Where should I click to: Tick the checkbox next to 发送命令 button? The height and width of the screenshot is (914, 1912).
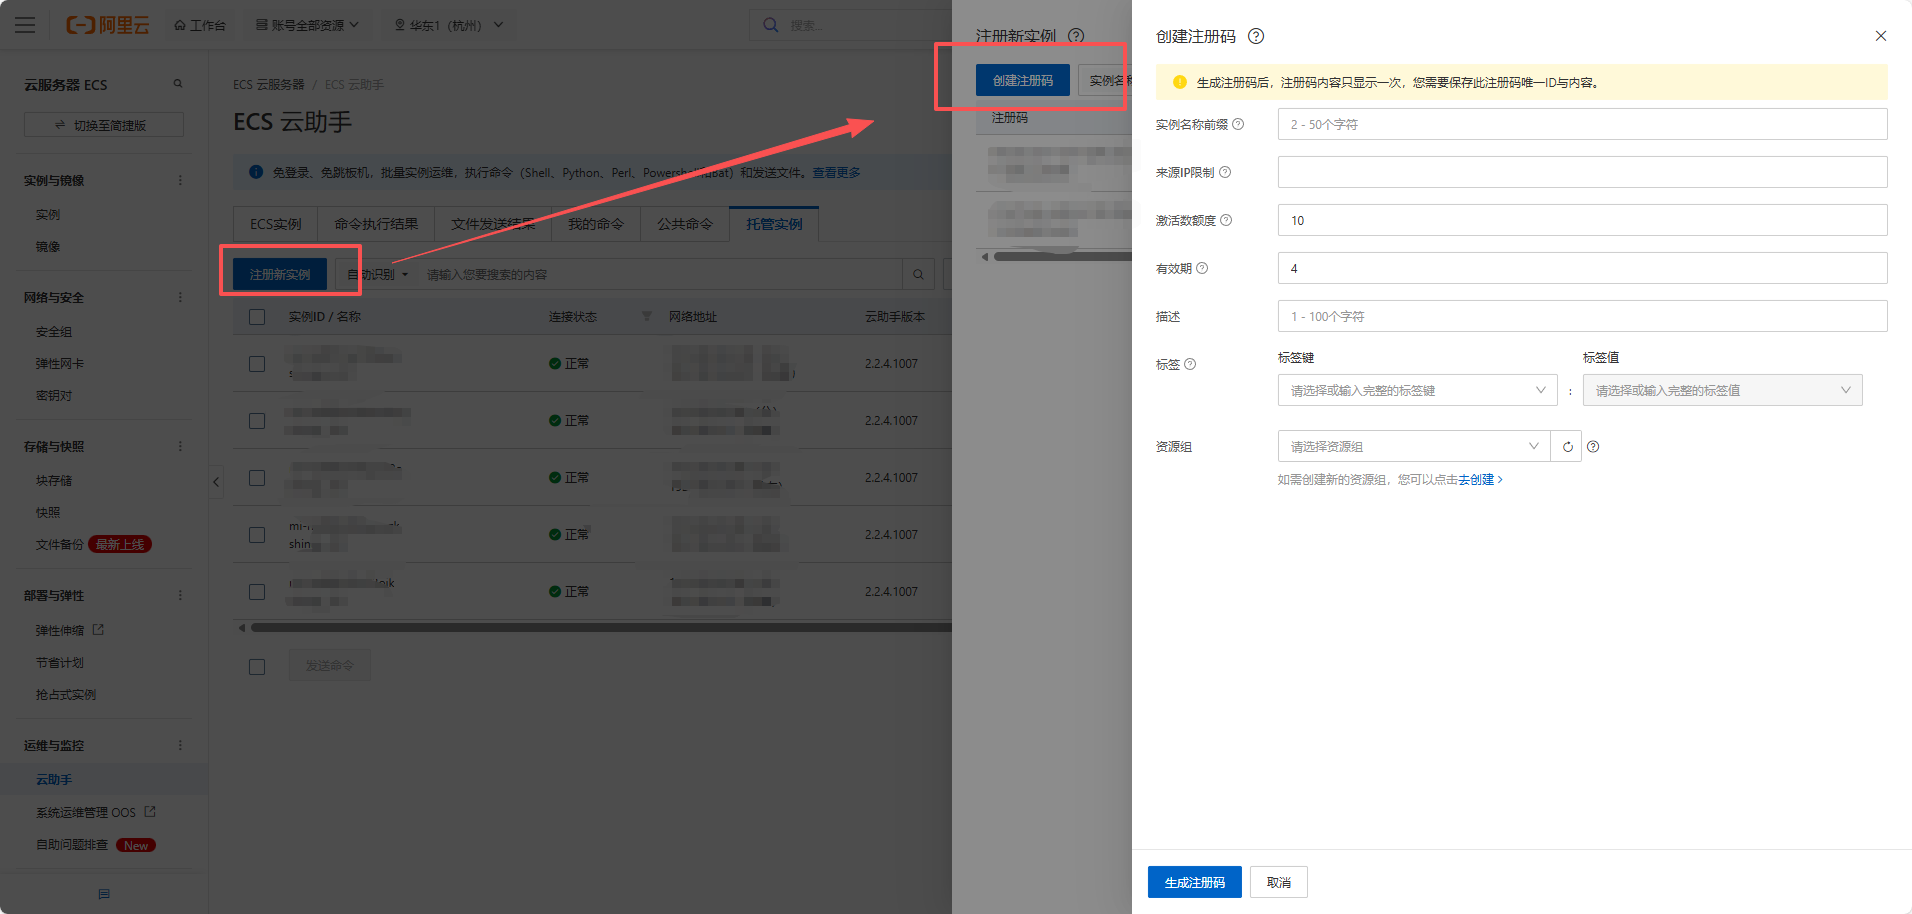click(x=257, y=666)
